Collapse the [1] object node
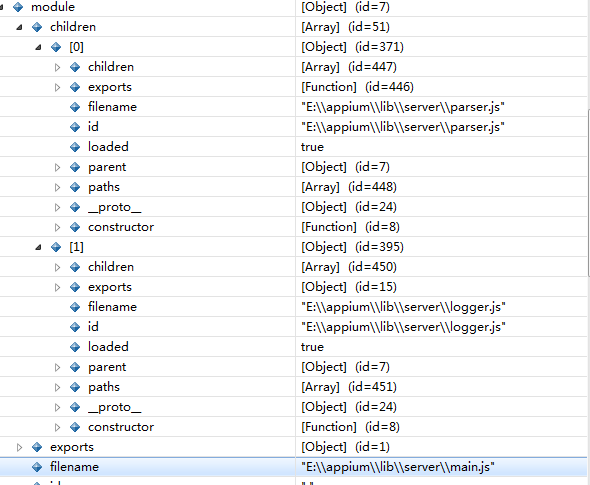 click(38, 247)
